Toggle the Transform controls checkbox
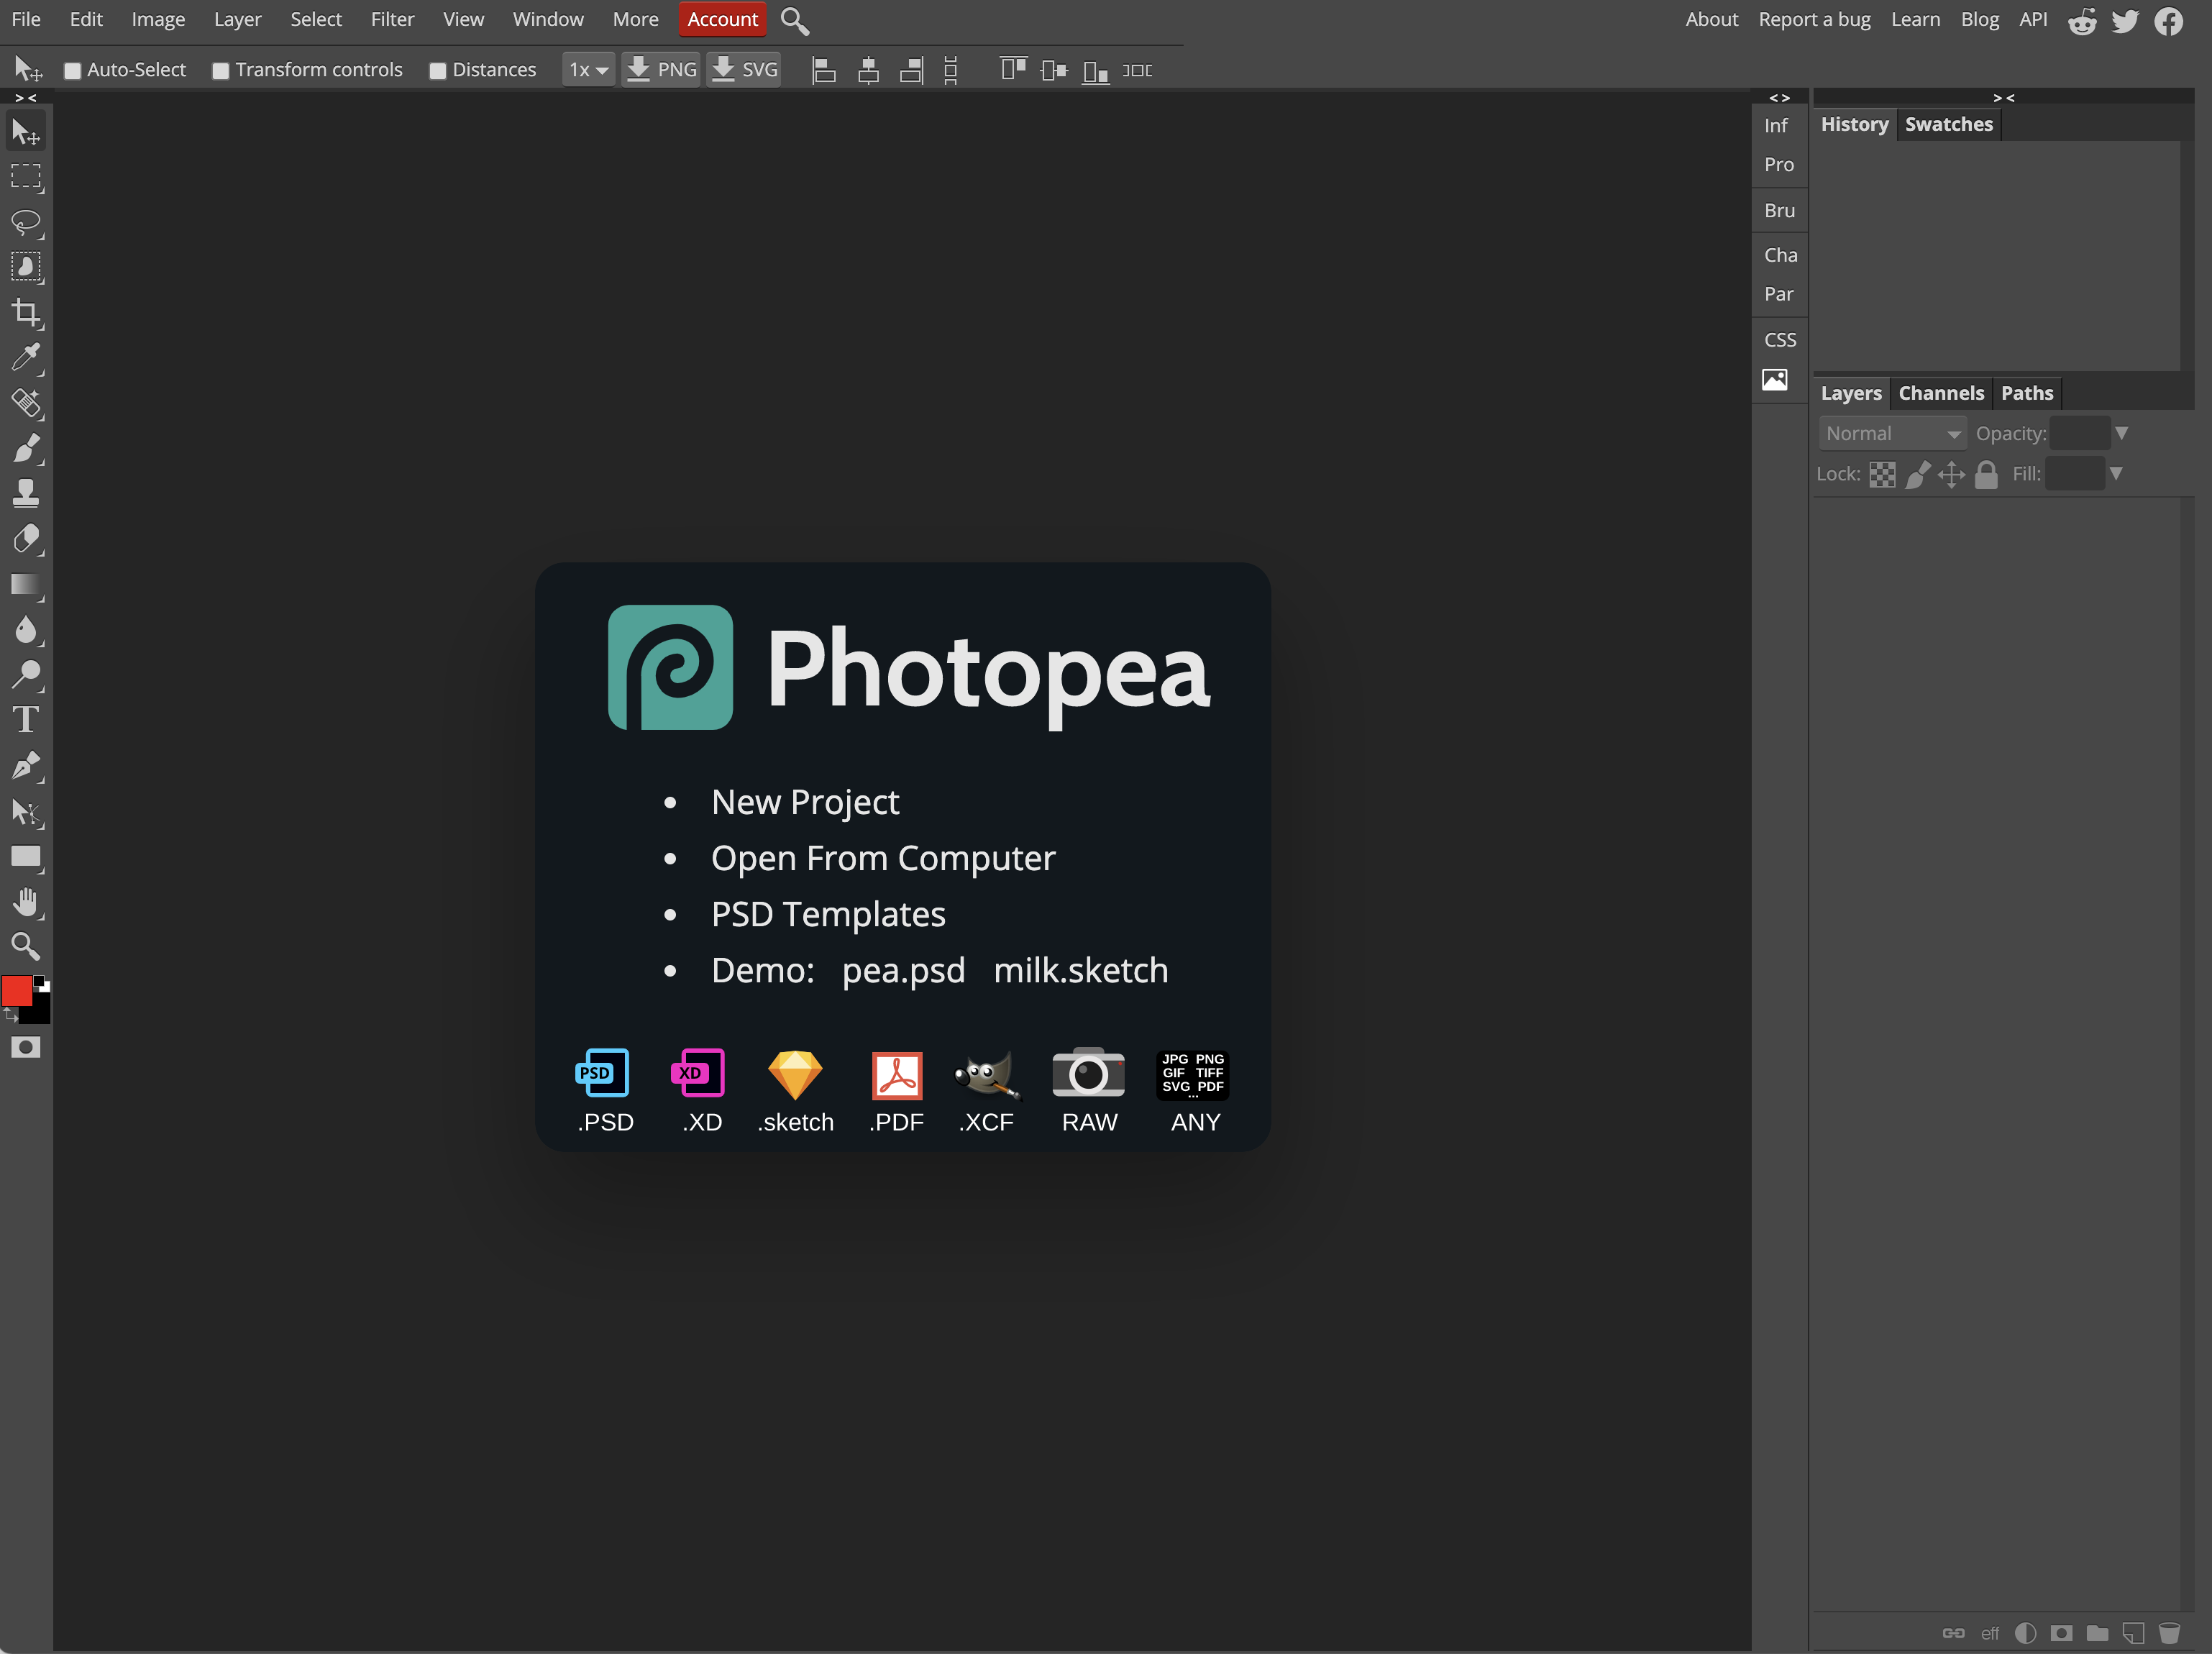This screenshot has height=1654, width=2212. [x=221, y=71]
